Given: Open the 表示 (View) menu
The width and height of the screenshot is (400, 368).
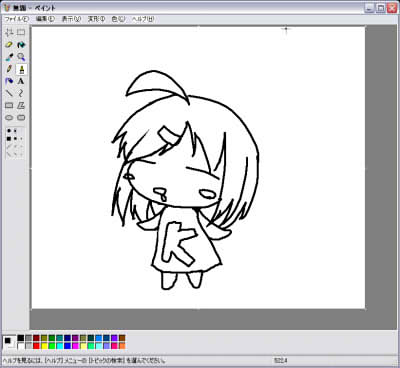Looking at the screenshot, I should 71,19.
